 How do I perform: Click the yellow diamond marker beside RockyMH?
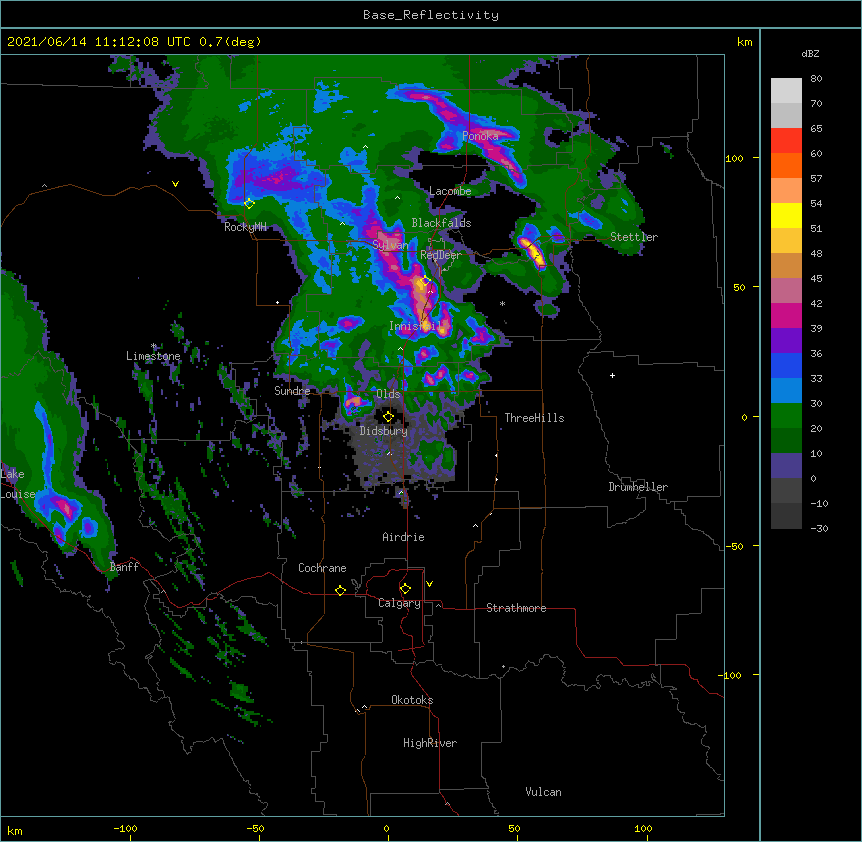click(x=249, y=204)
